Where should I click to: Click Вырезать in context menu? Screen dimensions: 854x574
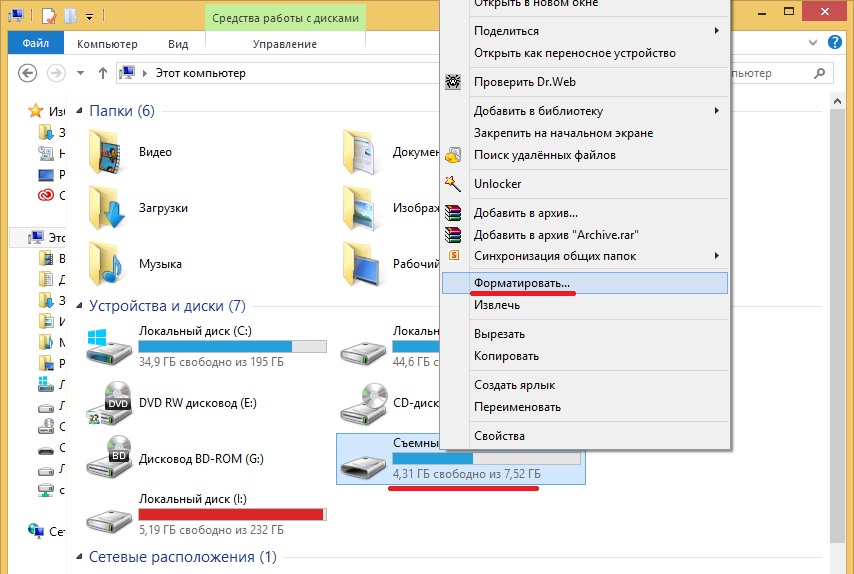tap(584, 334)
